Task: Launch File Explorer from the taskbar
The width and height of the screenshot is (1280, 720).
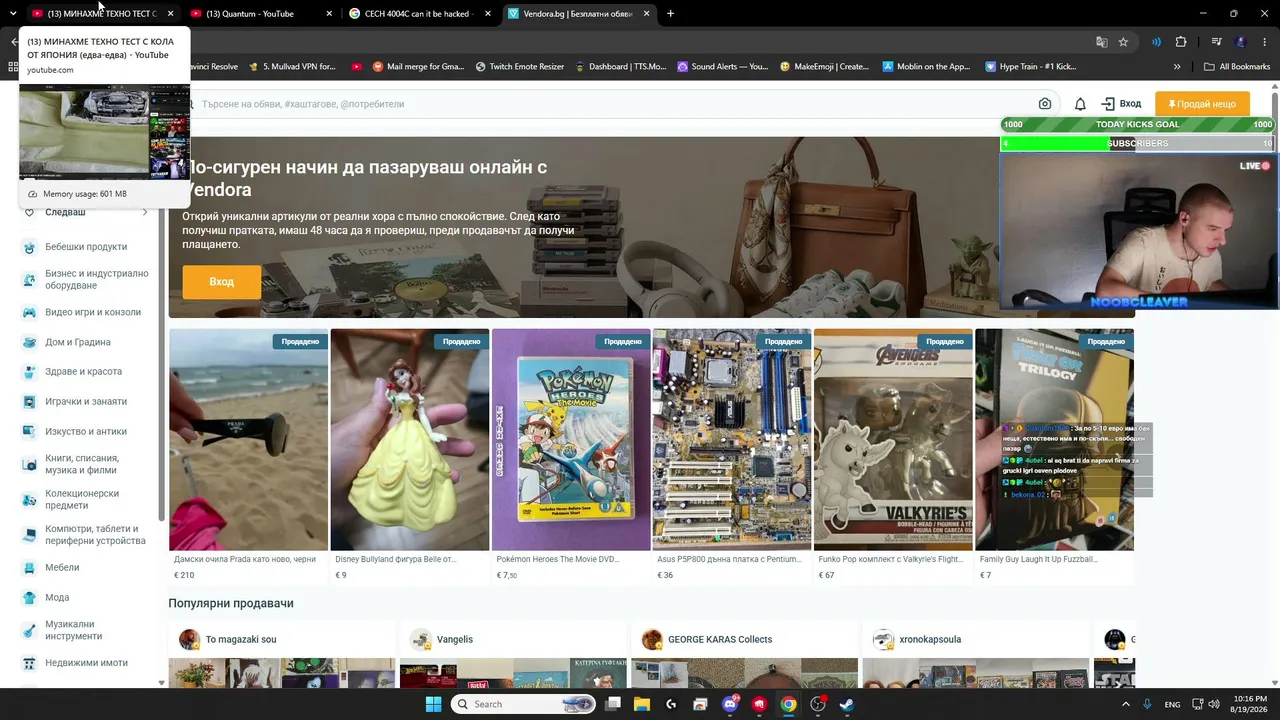Action: (x=640, y=704)
